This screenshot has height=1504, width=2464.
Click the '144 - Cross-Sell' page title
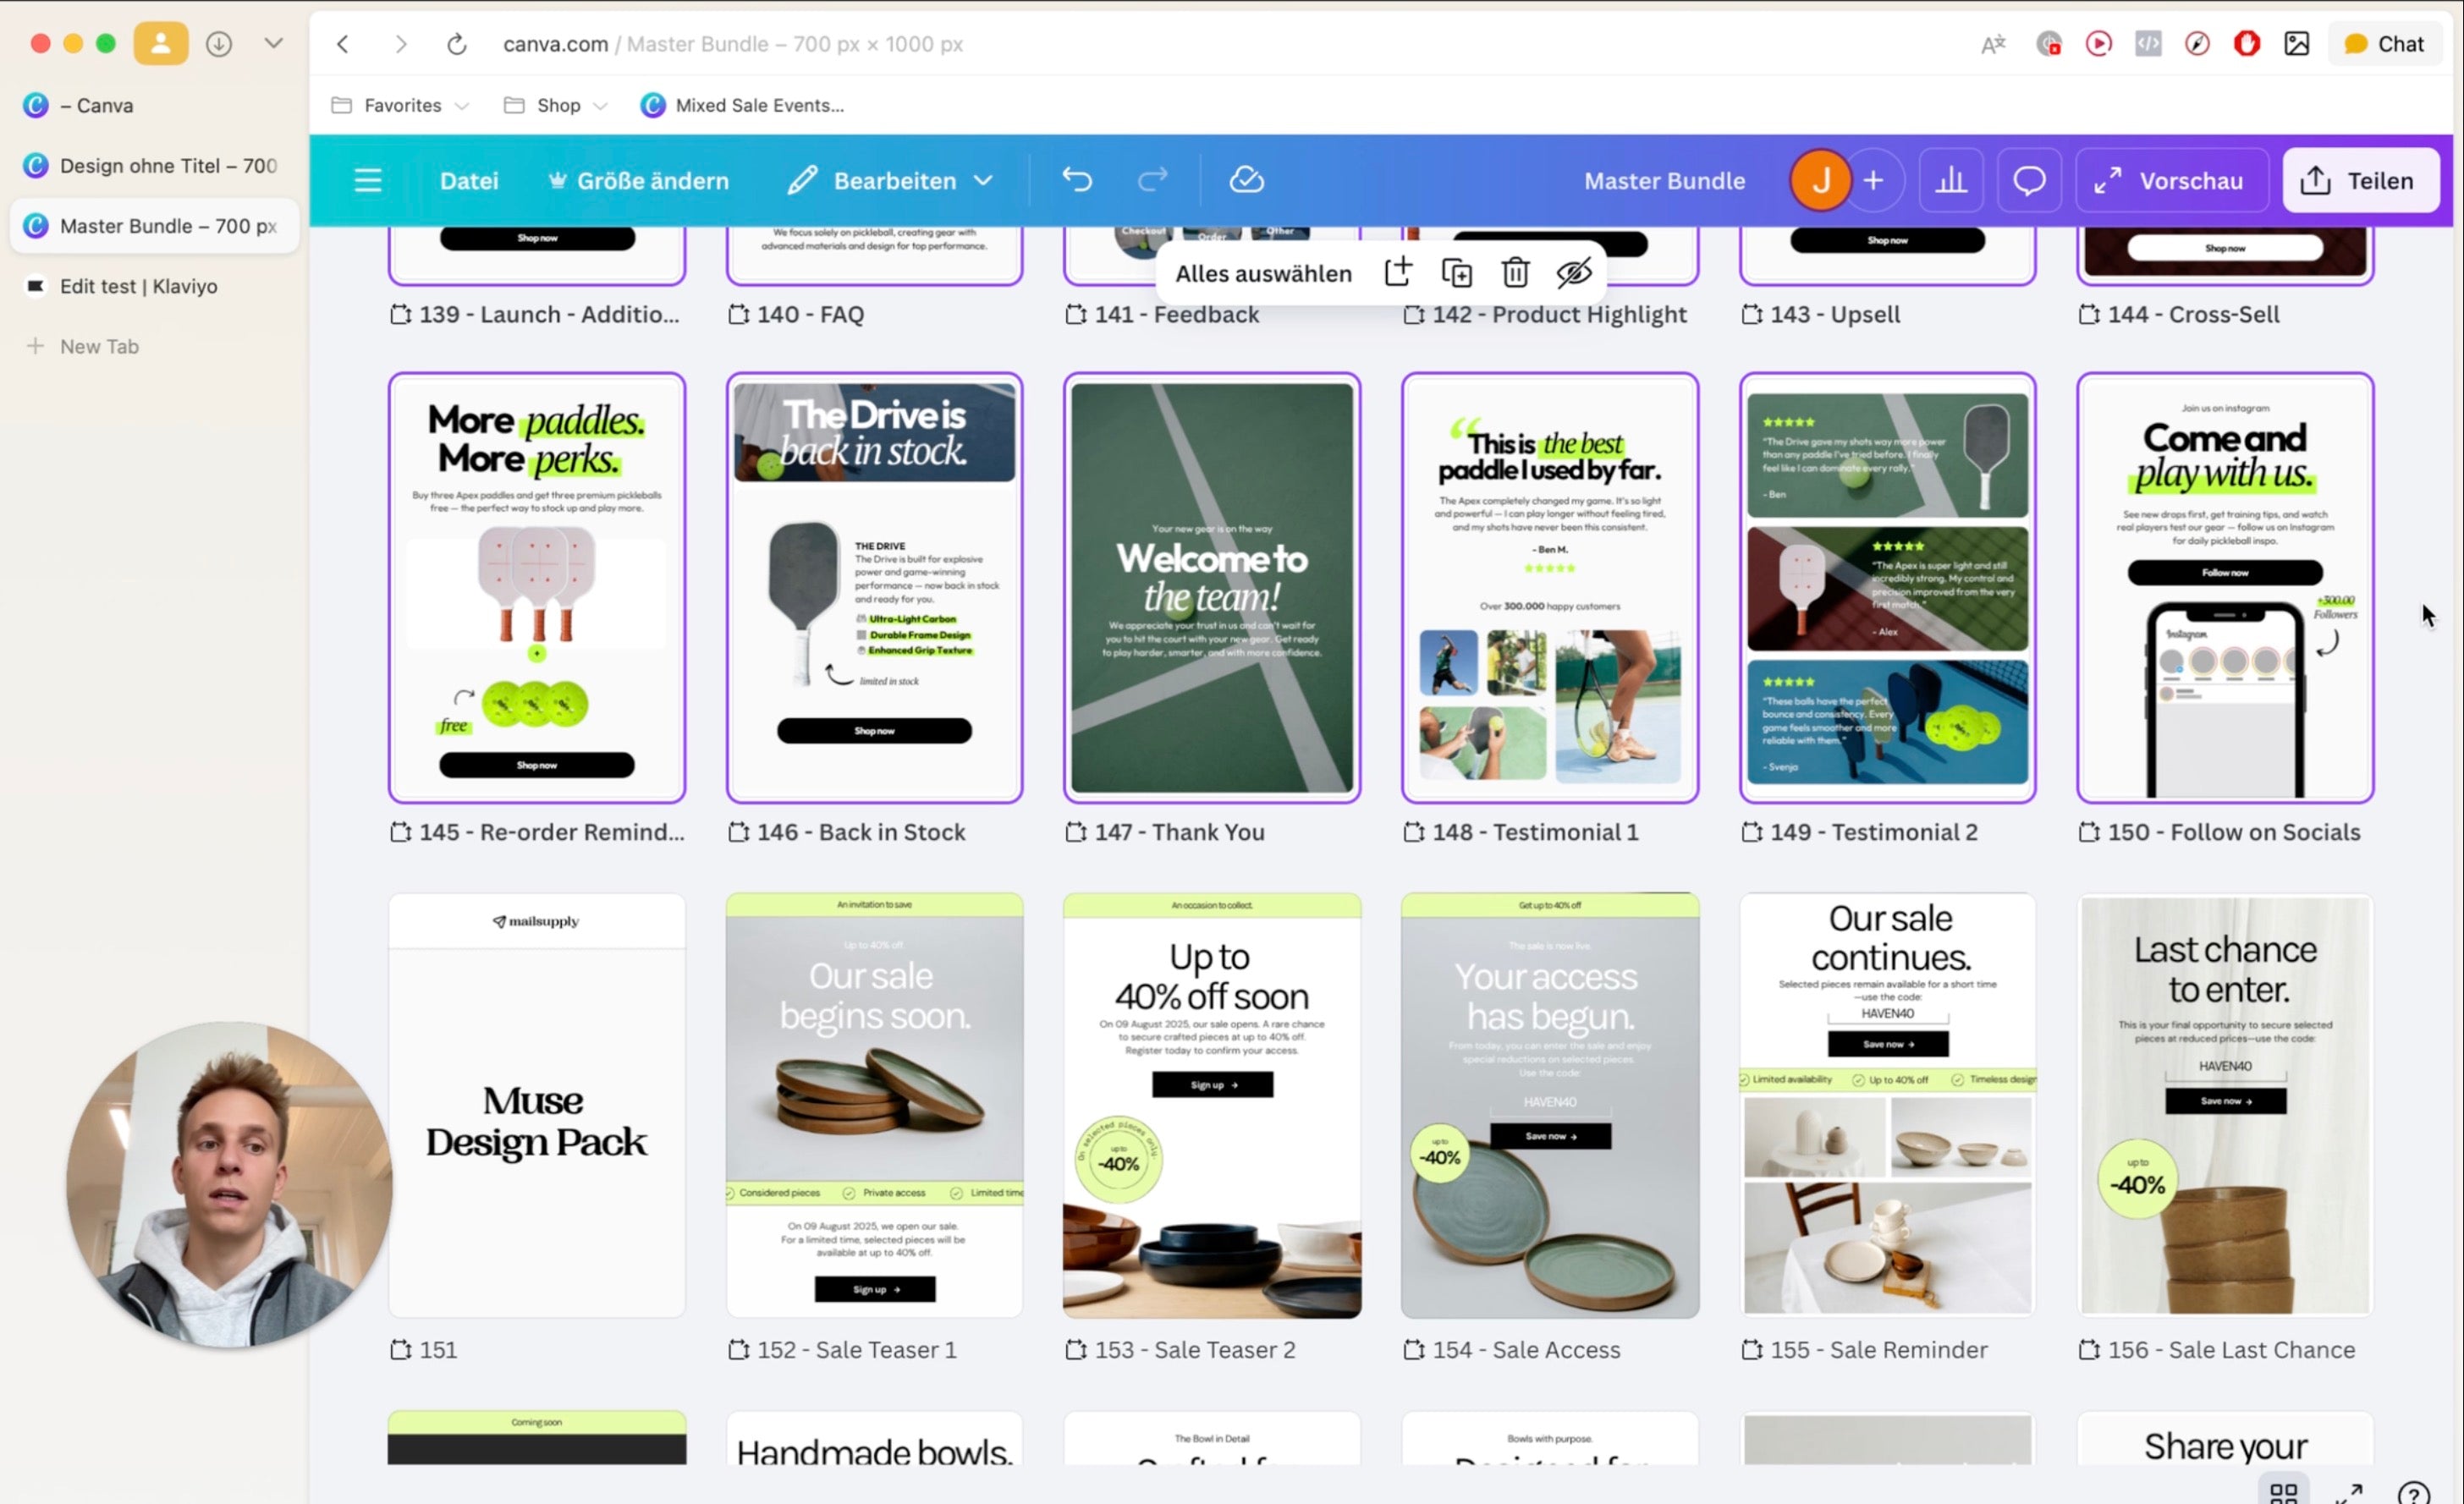(x=2193, y=314)
